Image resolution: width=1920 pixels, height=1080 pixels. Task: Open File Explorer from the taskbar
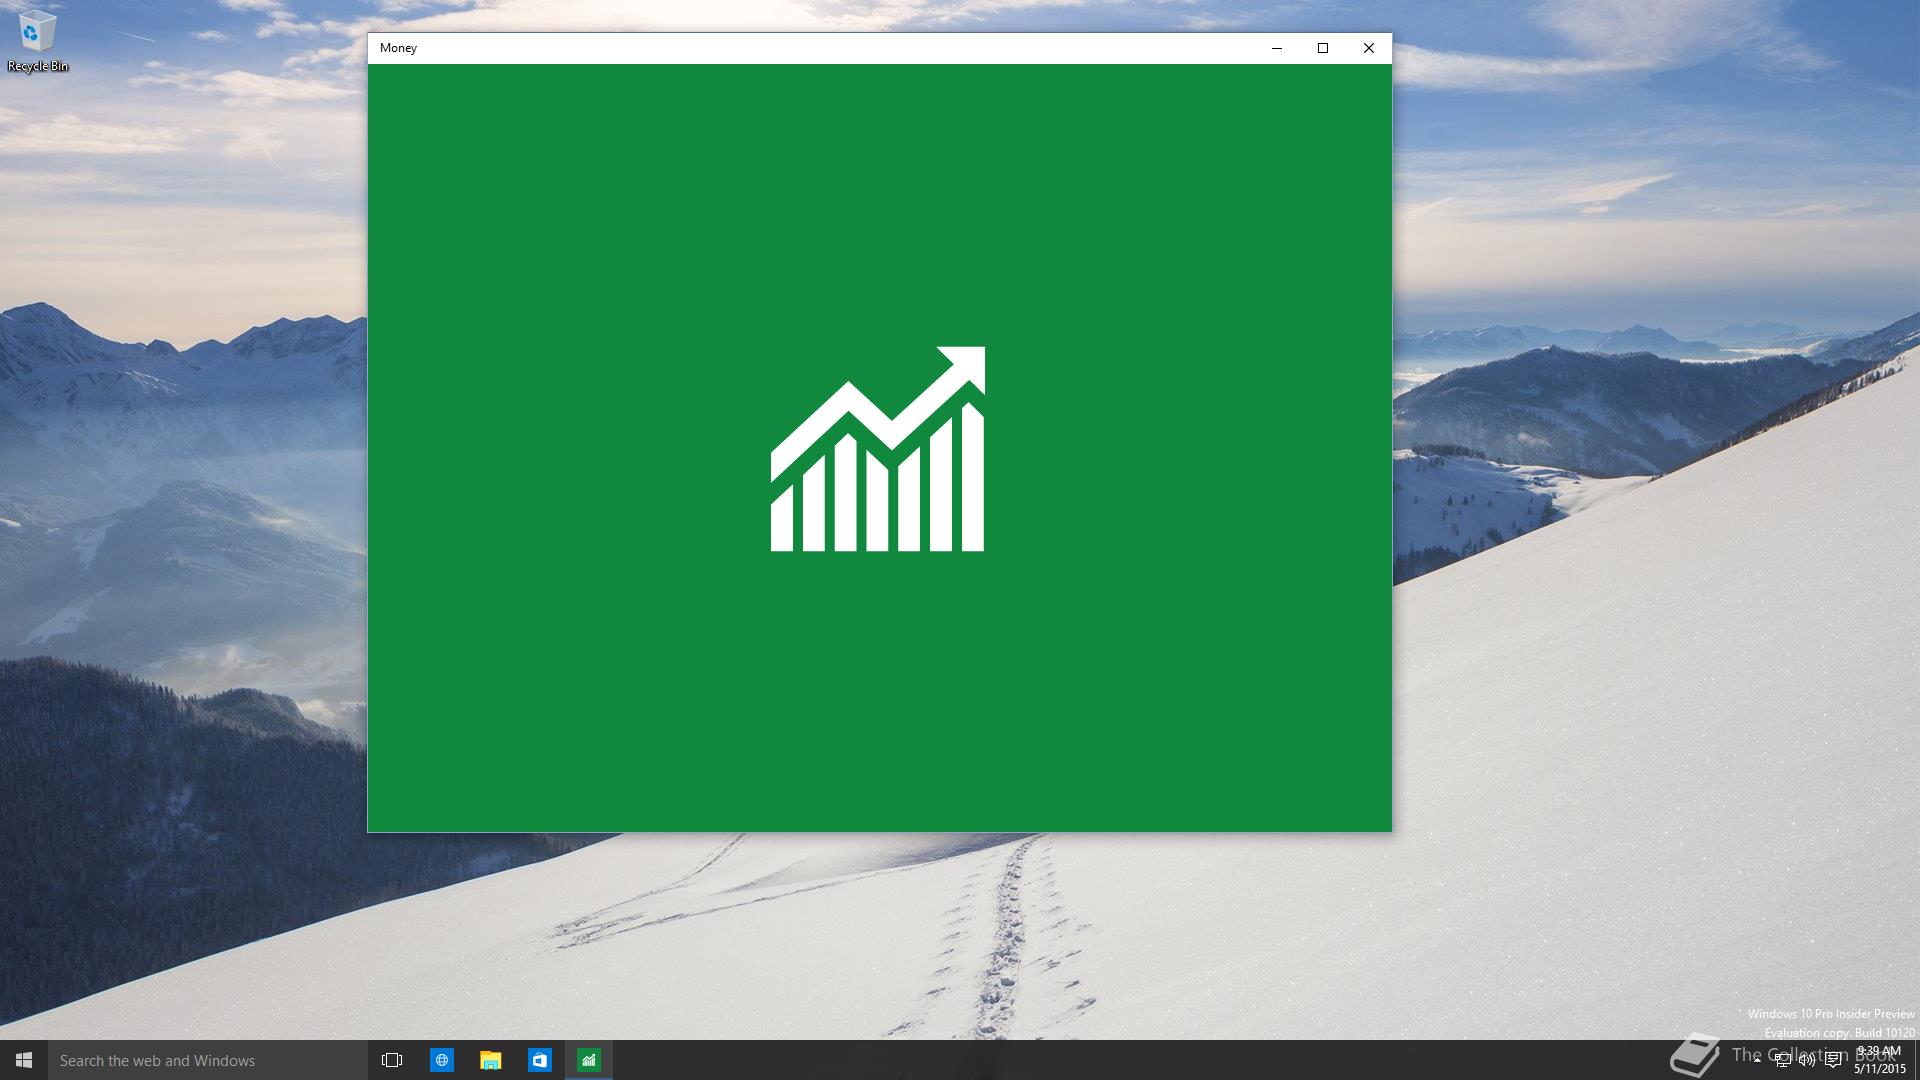(x=490, y=1060)
